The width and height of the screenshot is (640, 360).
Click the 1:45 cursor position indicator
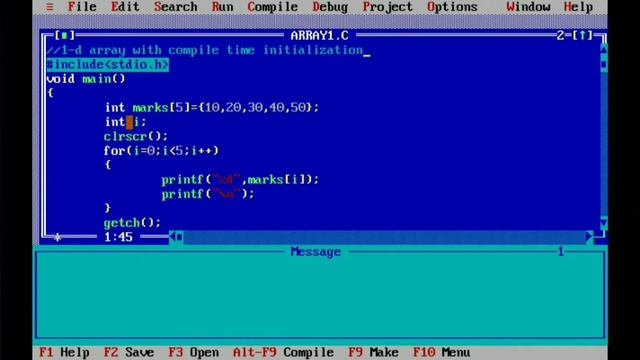(118, 237)
